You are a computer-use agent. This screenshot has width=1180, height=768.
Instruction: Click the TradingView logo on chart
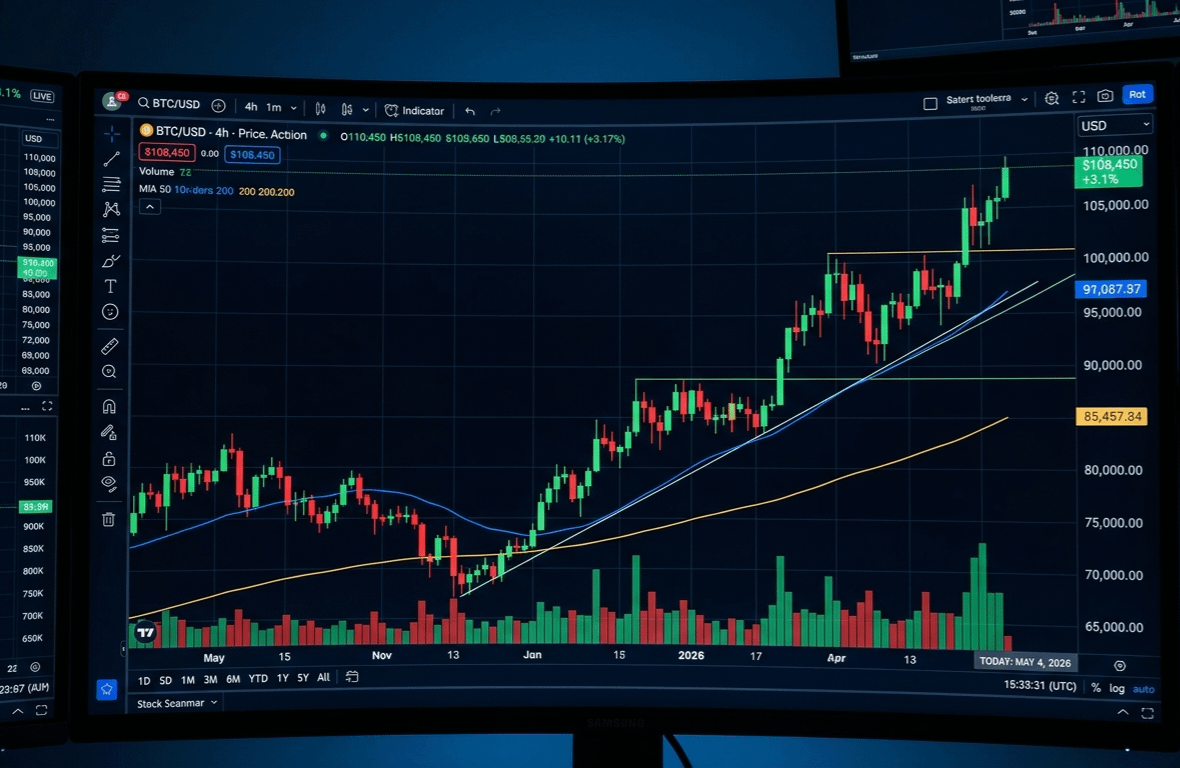(145, 633)
